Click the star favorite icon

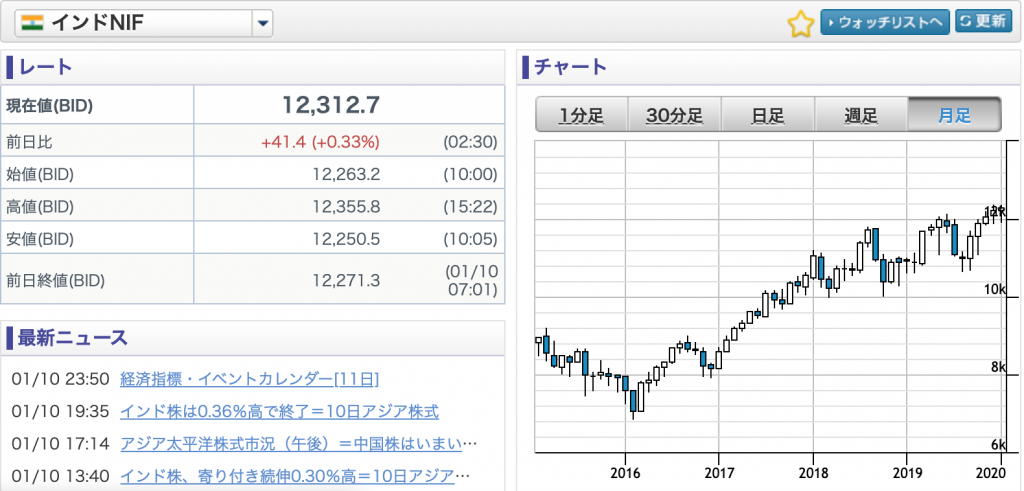[800, 24]
